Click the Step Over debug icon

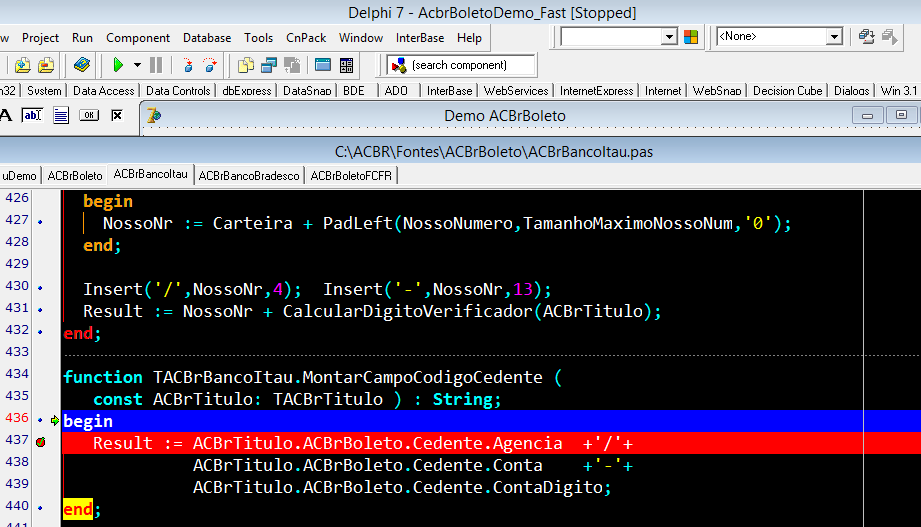(210, 65)
